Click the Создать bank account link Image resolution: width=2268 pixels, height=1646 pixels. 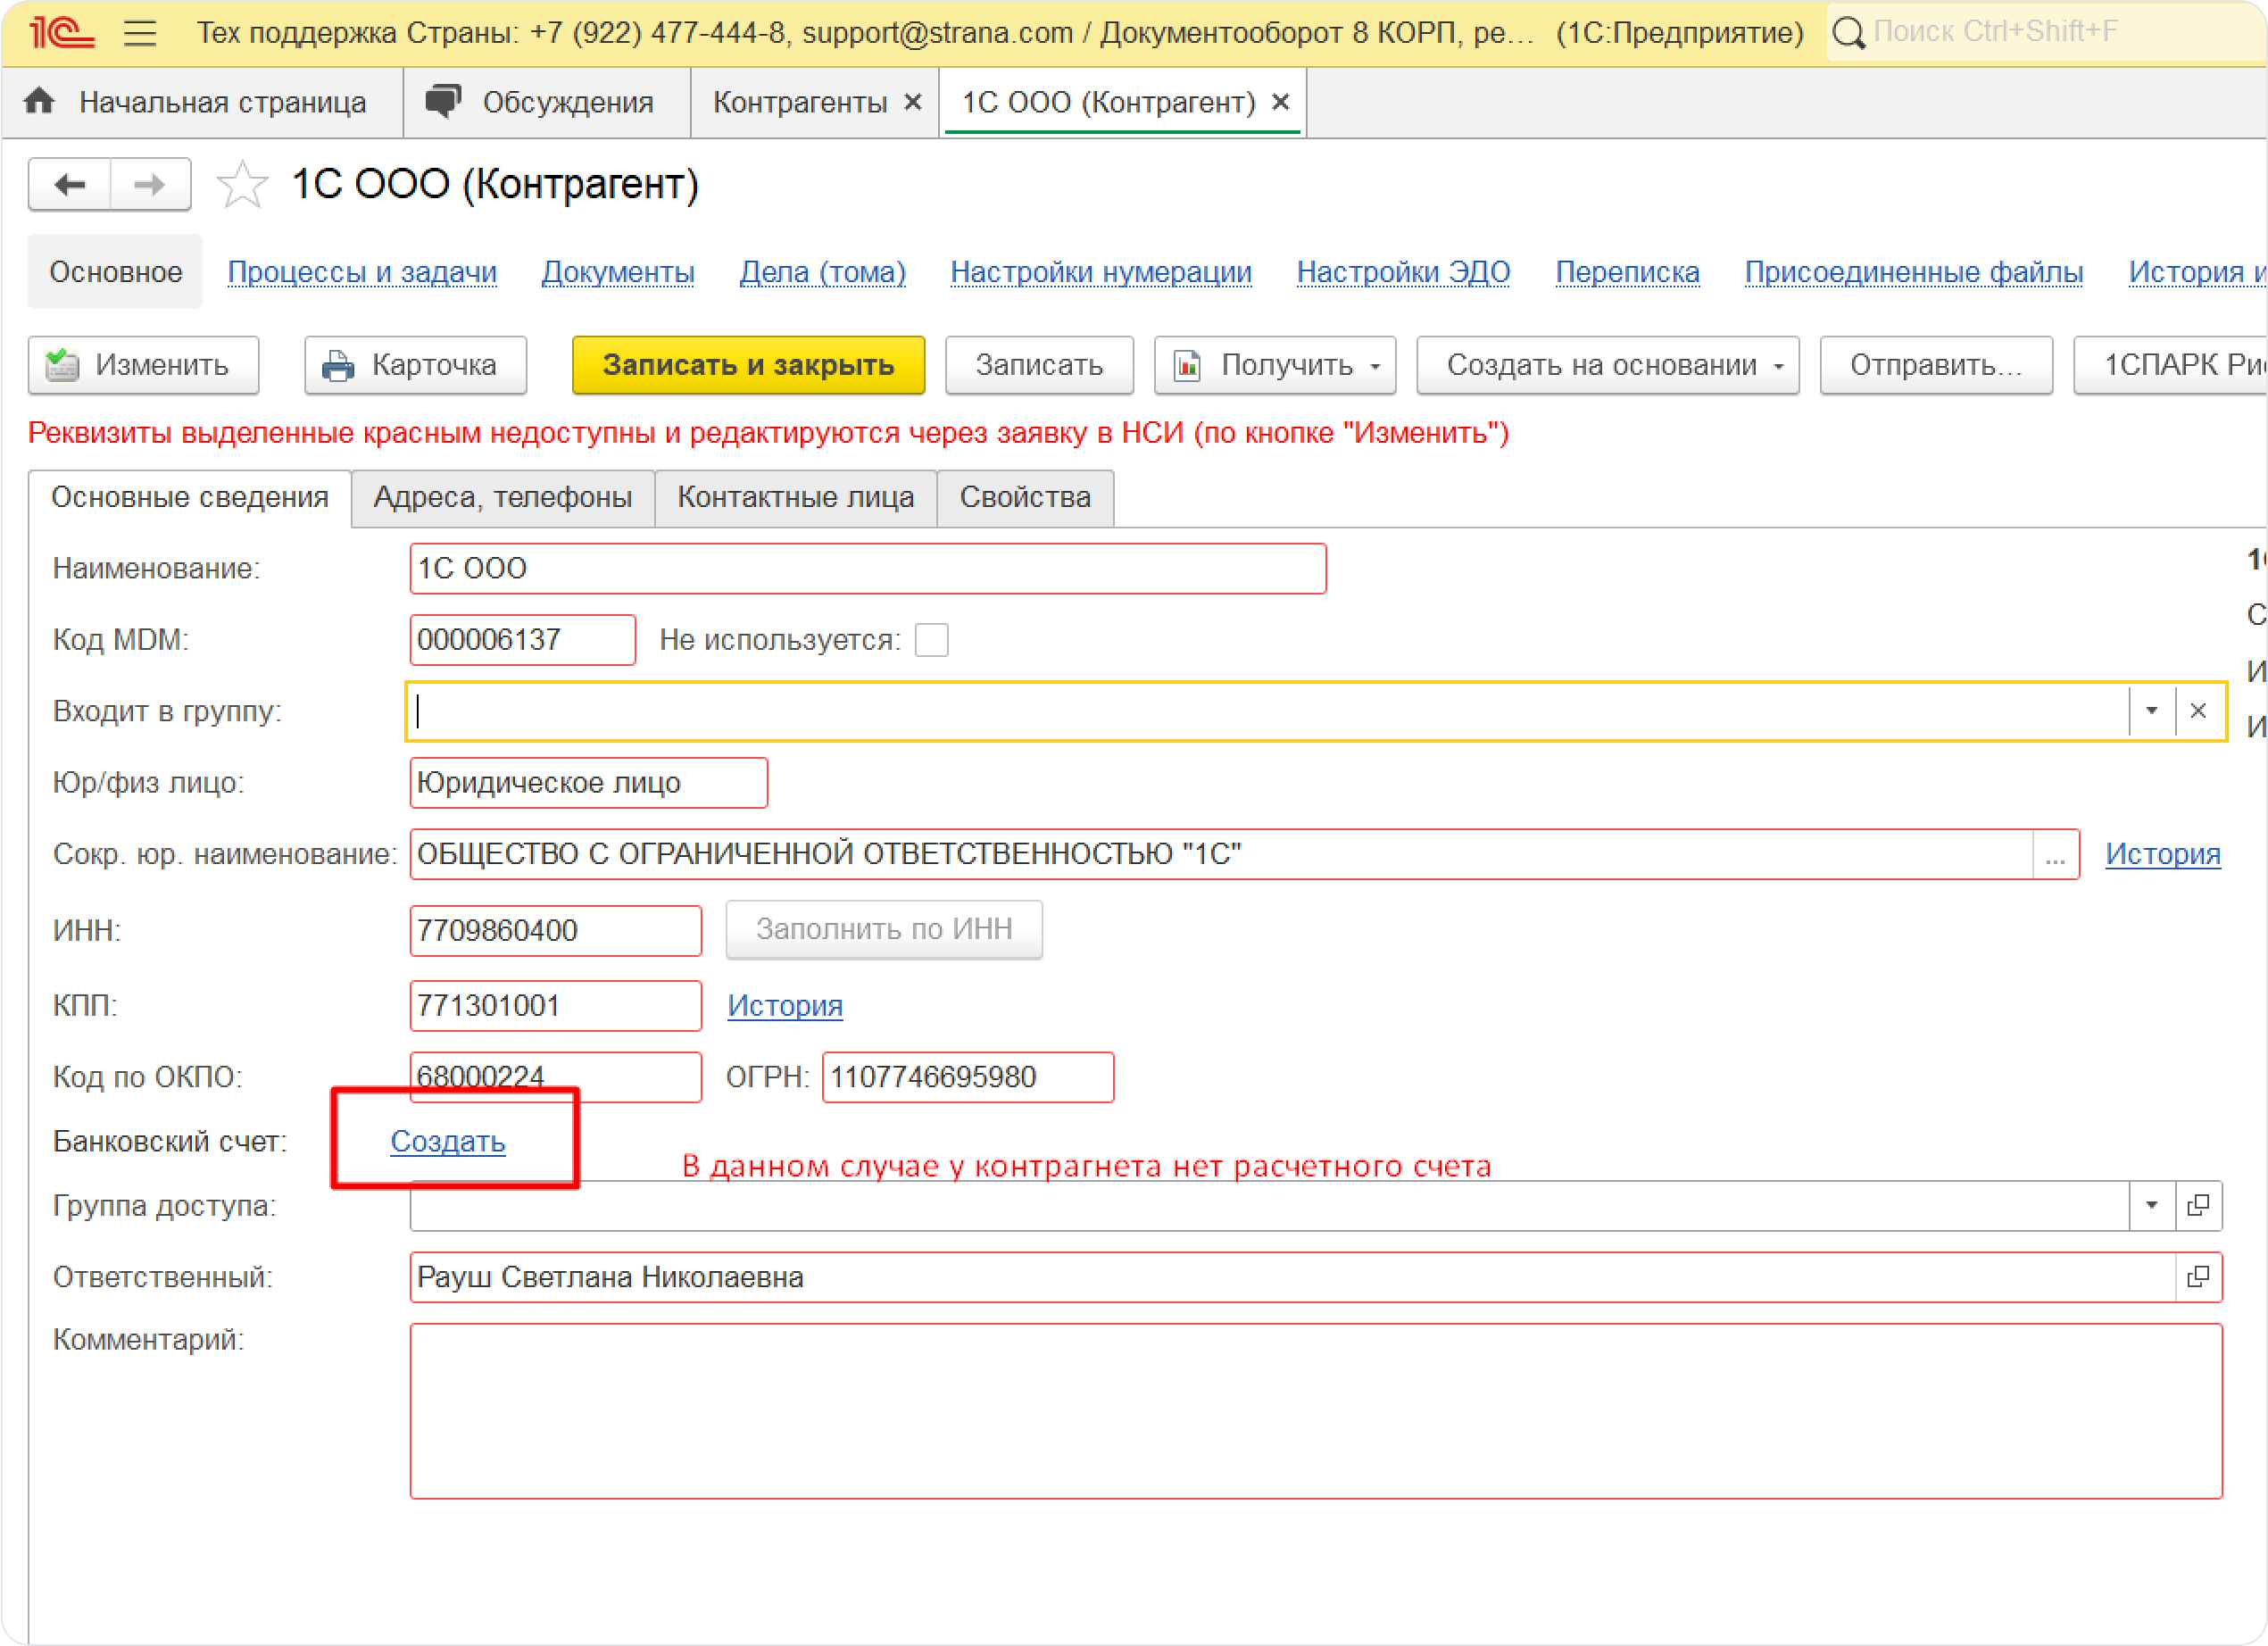click(x=447, y=1141)
